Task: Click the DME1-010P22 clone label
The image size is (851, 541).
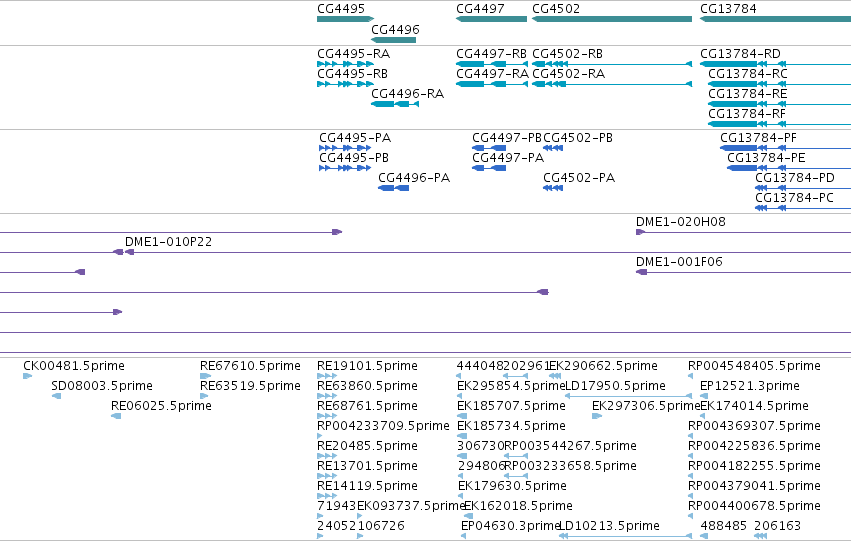Action: (x=168, y=242)
